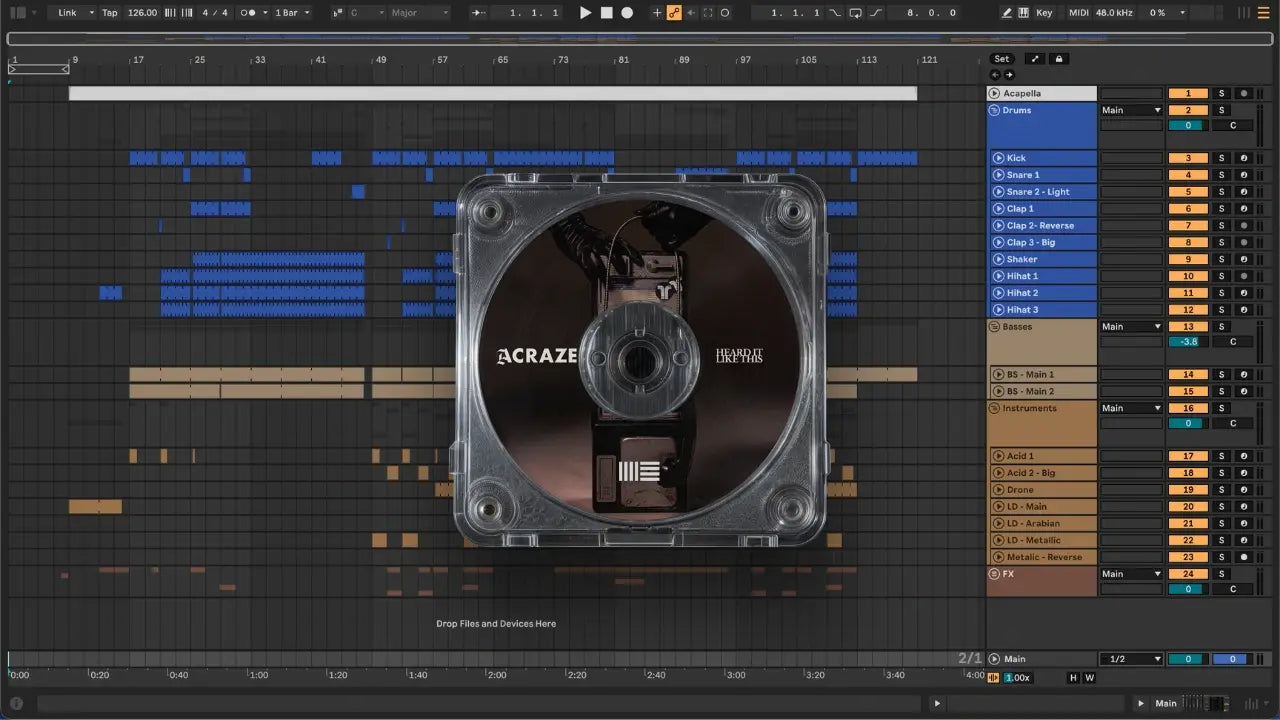Screen dimensions: 1280x720
Task: Click the Acapella audio clip in the arrangement
Action: 493,93
